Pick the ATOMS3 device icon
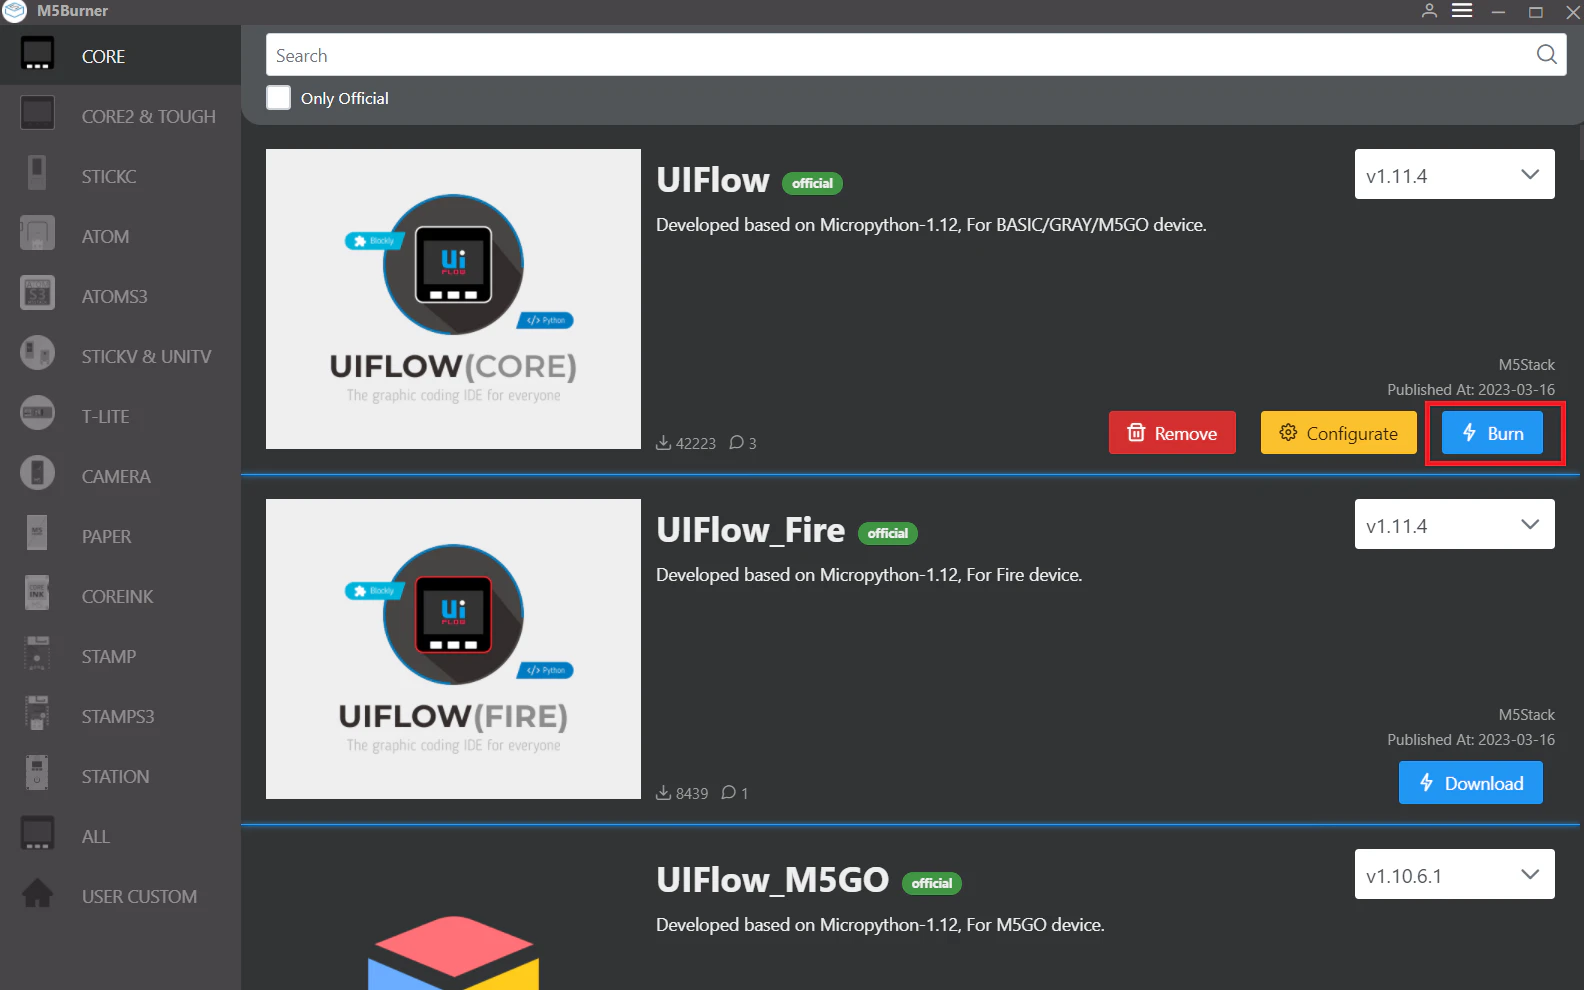This screenshot has height=990, width=1584. pos(37,294)
